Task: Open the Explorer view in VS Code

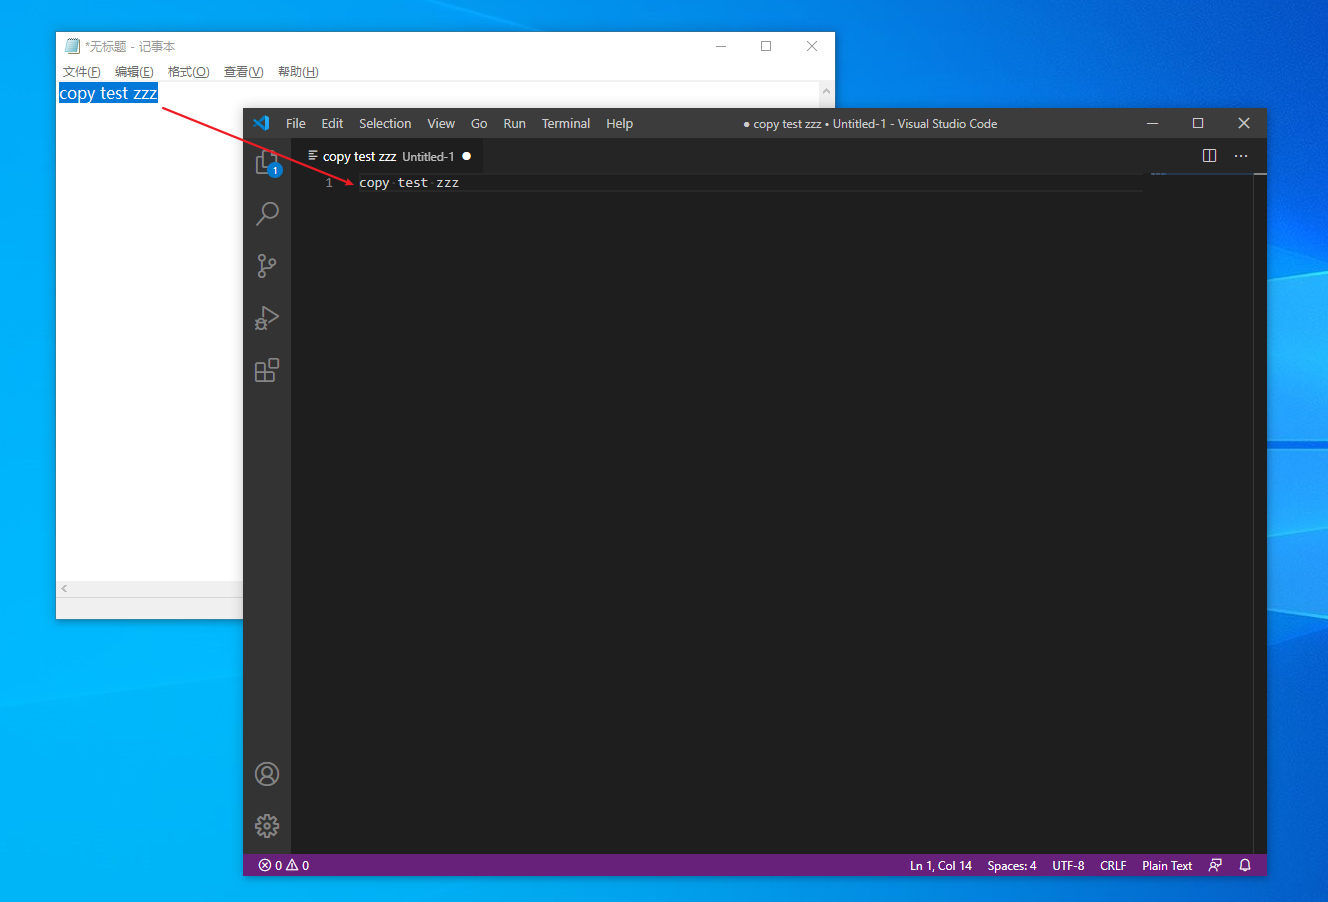Action: [267, 162]
